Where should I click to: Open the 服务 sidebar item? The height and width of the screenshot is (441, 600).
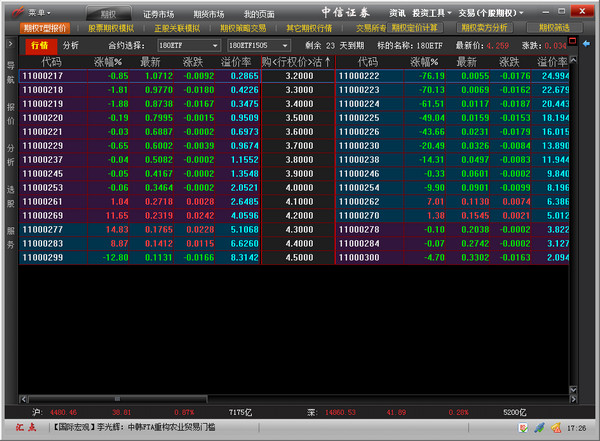10,237
